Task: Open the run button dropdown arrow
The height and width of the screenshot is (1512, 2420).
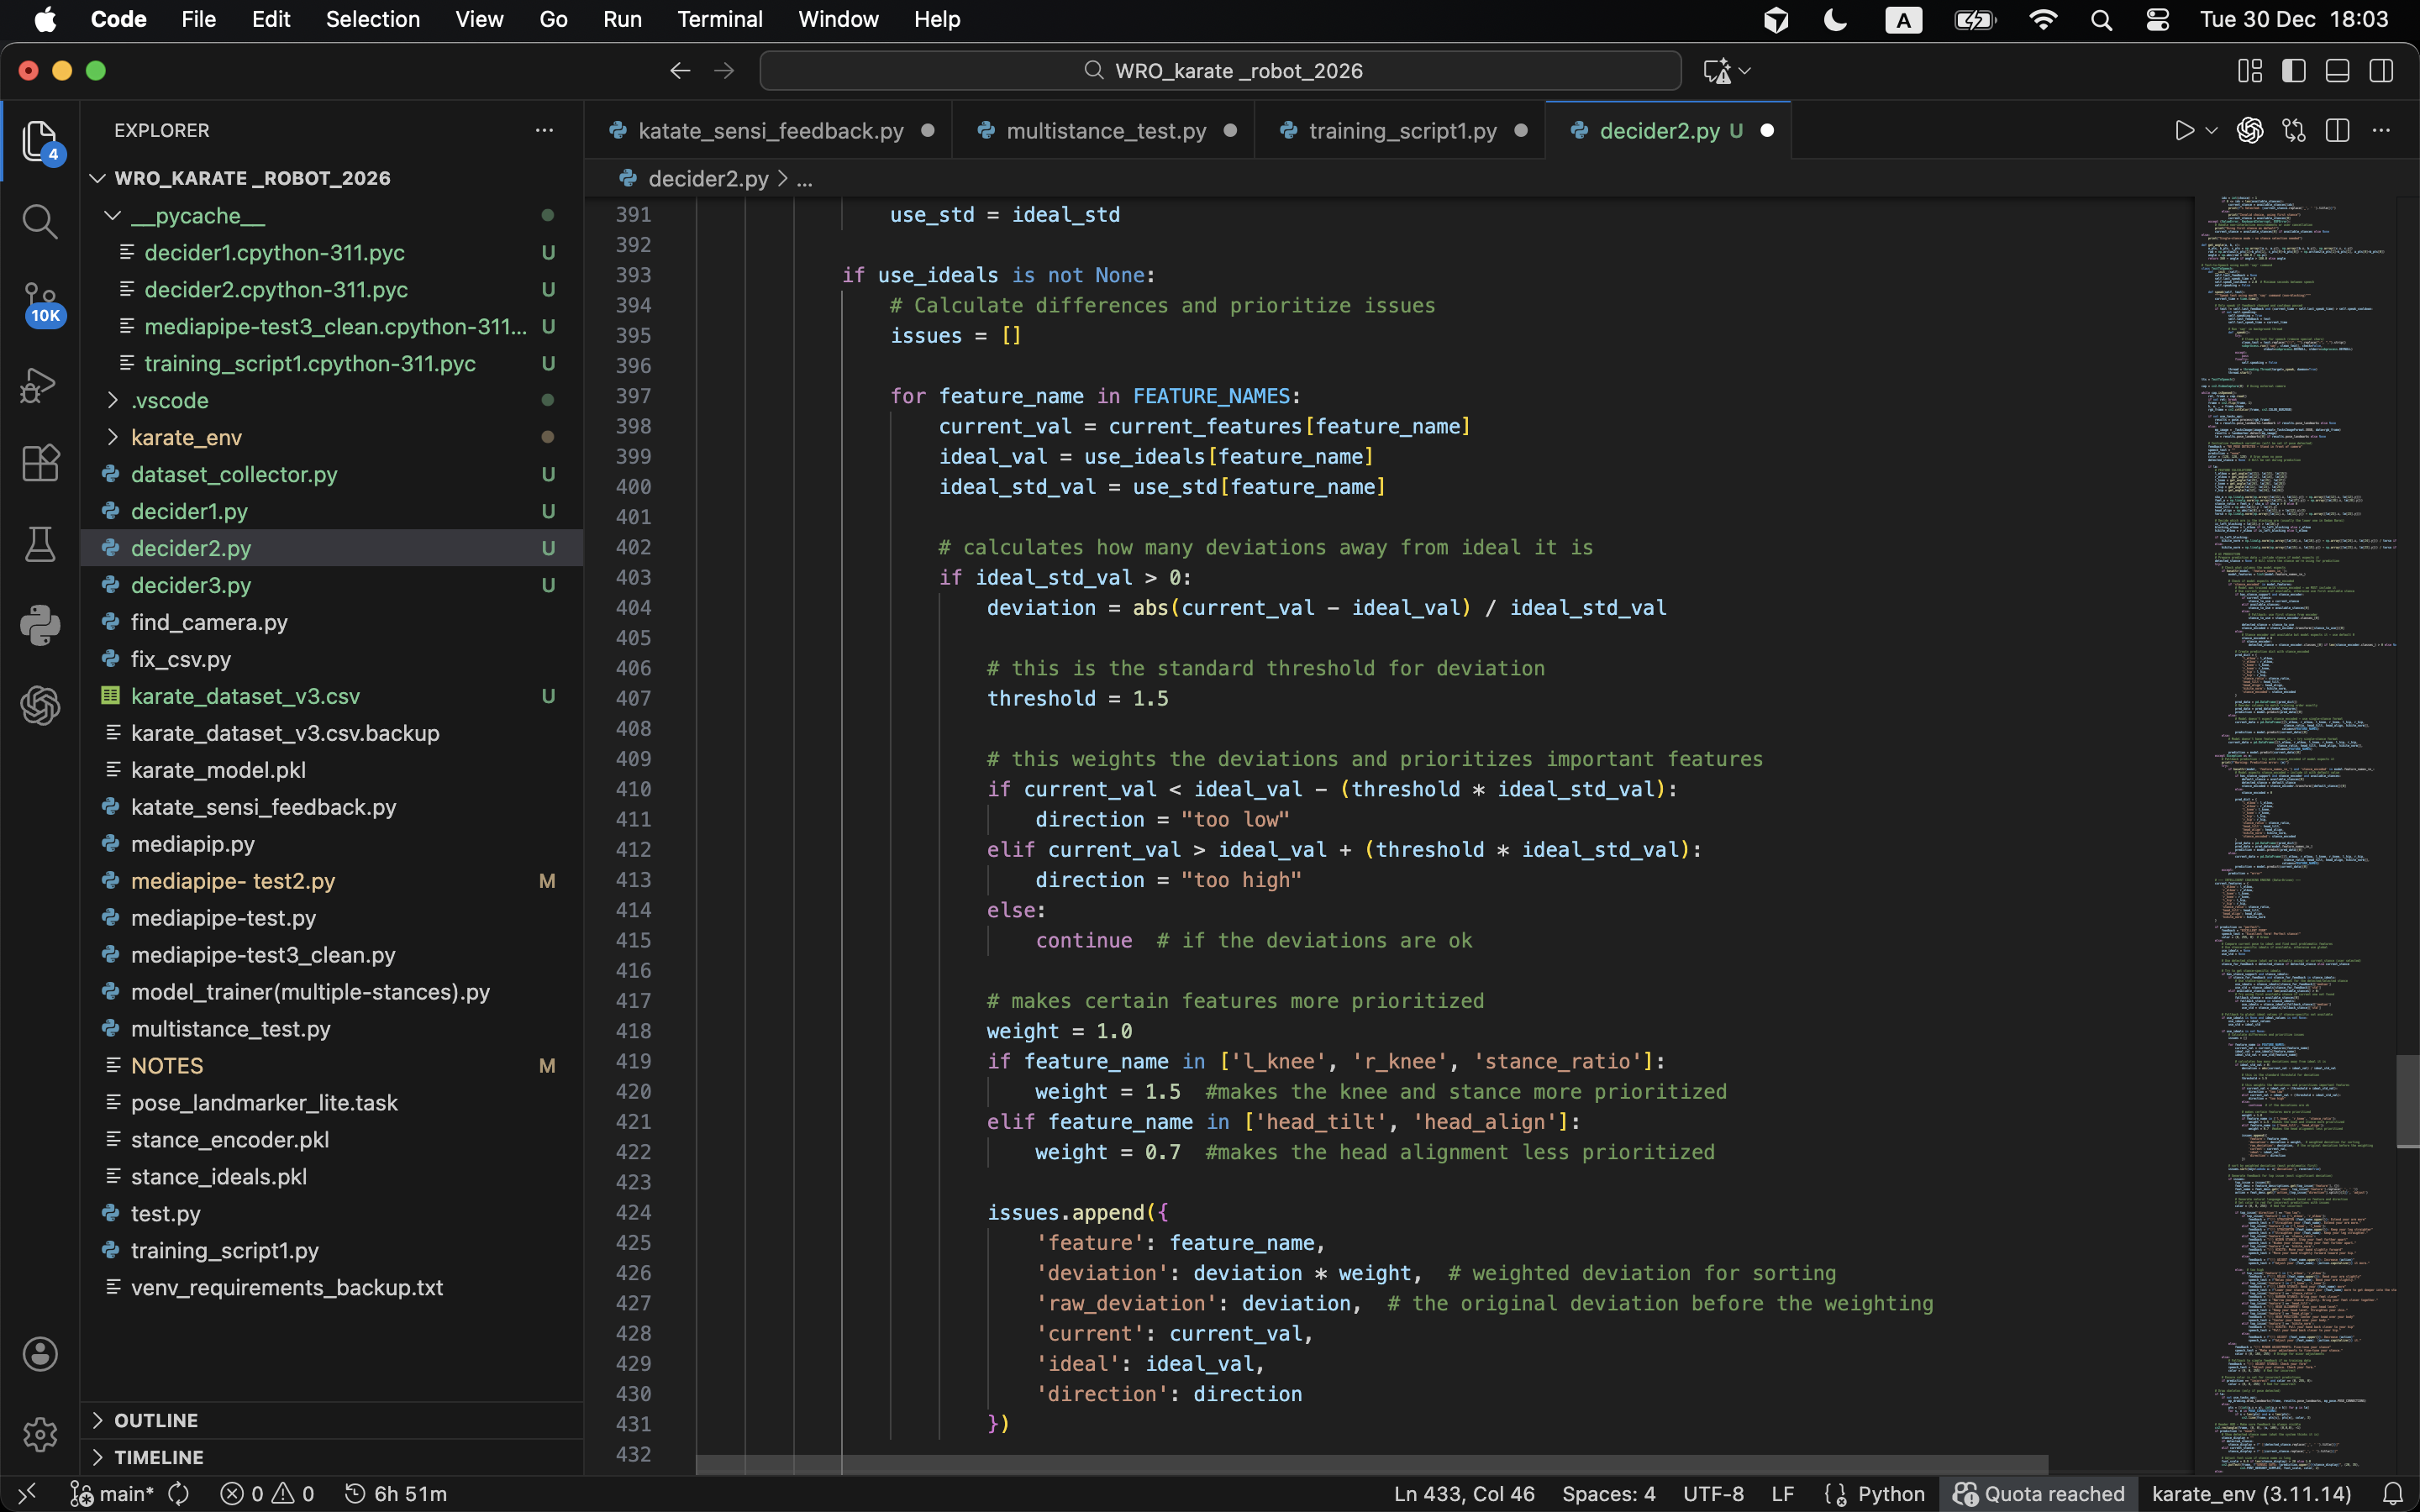Action: (2212, 131)
